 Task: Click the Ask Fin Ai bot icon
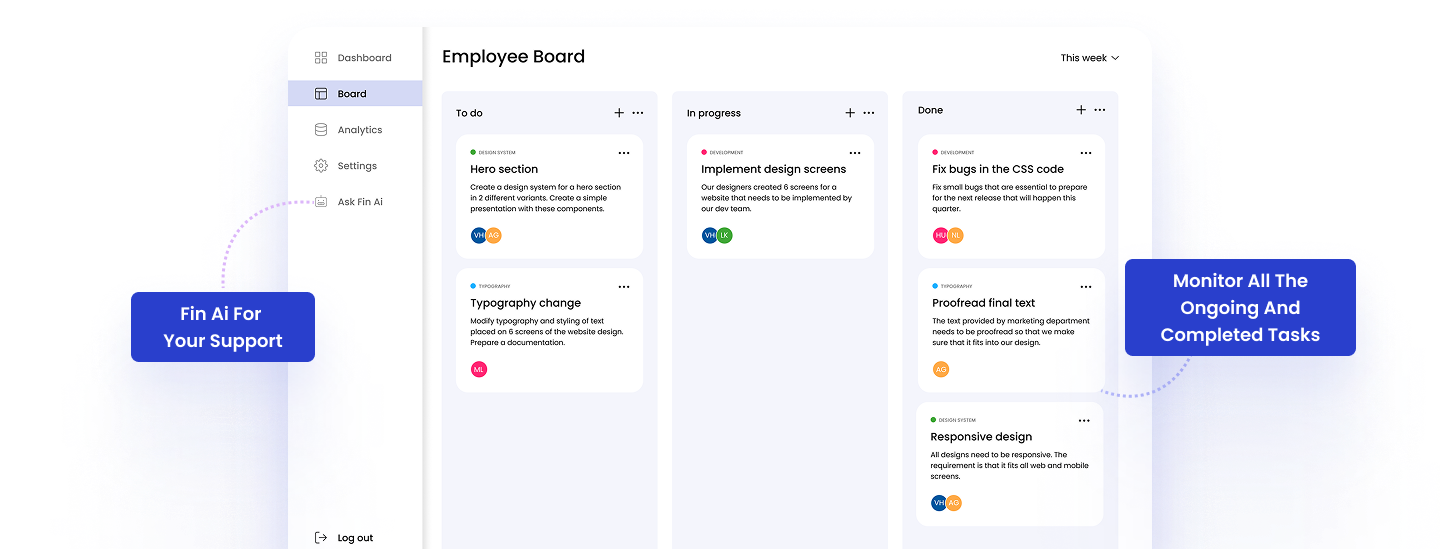pos(321,202)
